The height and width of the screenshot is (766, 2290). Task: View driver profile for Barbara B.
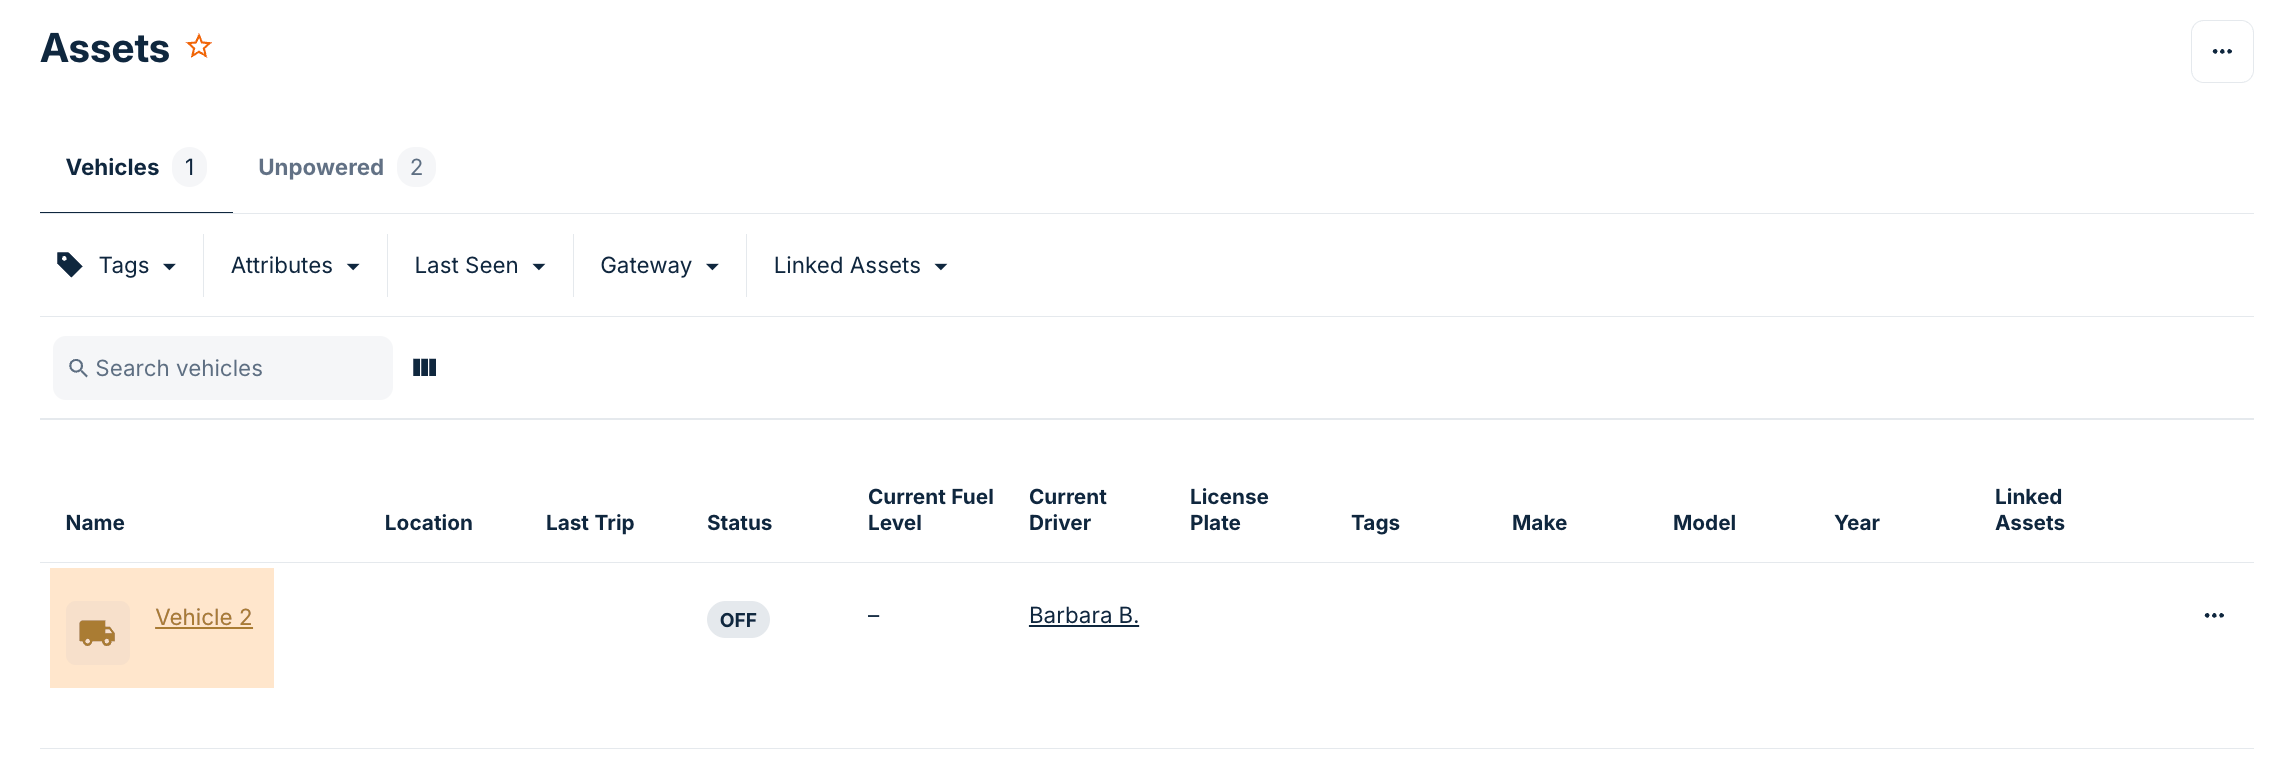[x=1083, y=615]
